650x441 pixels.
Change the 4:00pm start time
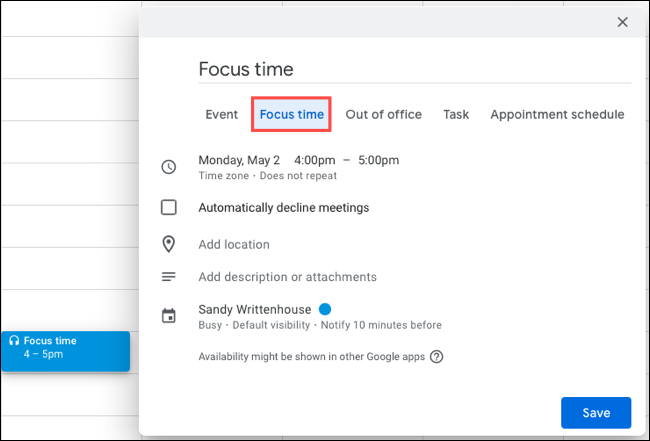pyautogui.click(x=314, y=160)
